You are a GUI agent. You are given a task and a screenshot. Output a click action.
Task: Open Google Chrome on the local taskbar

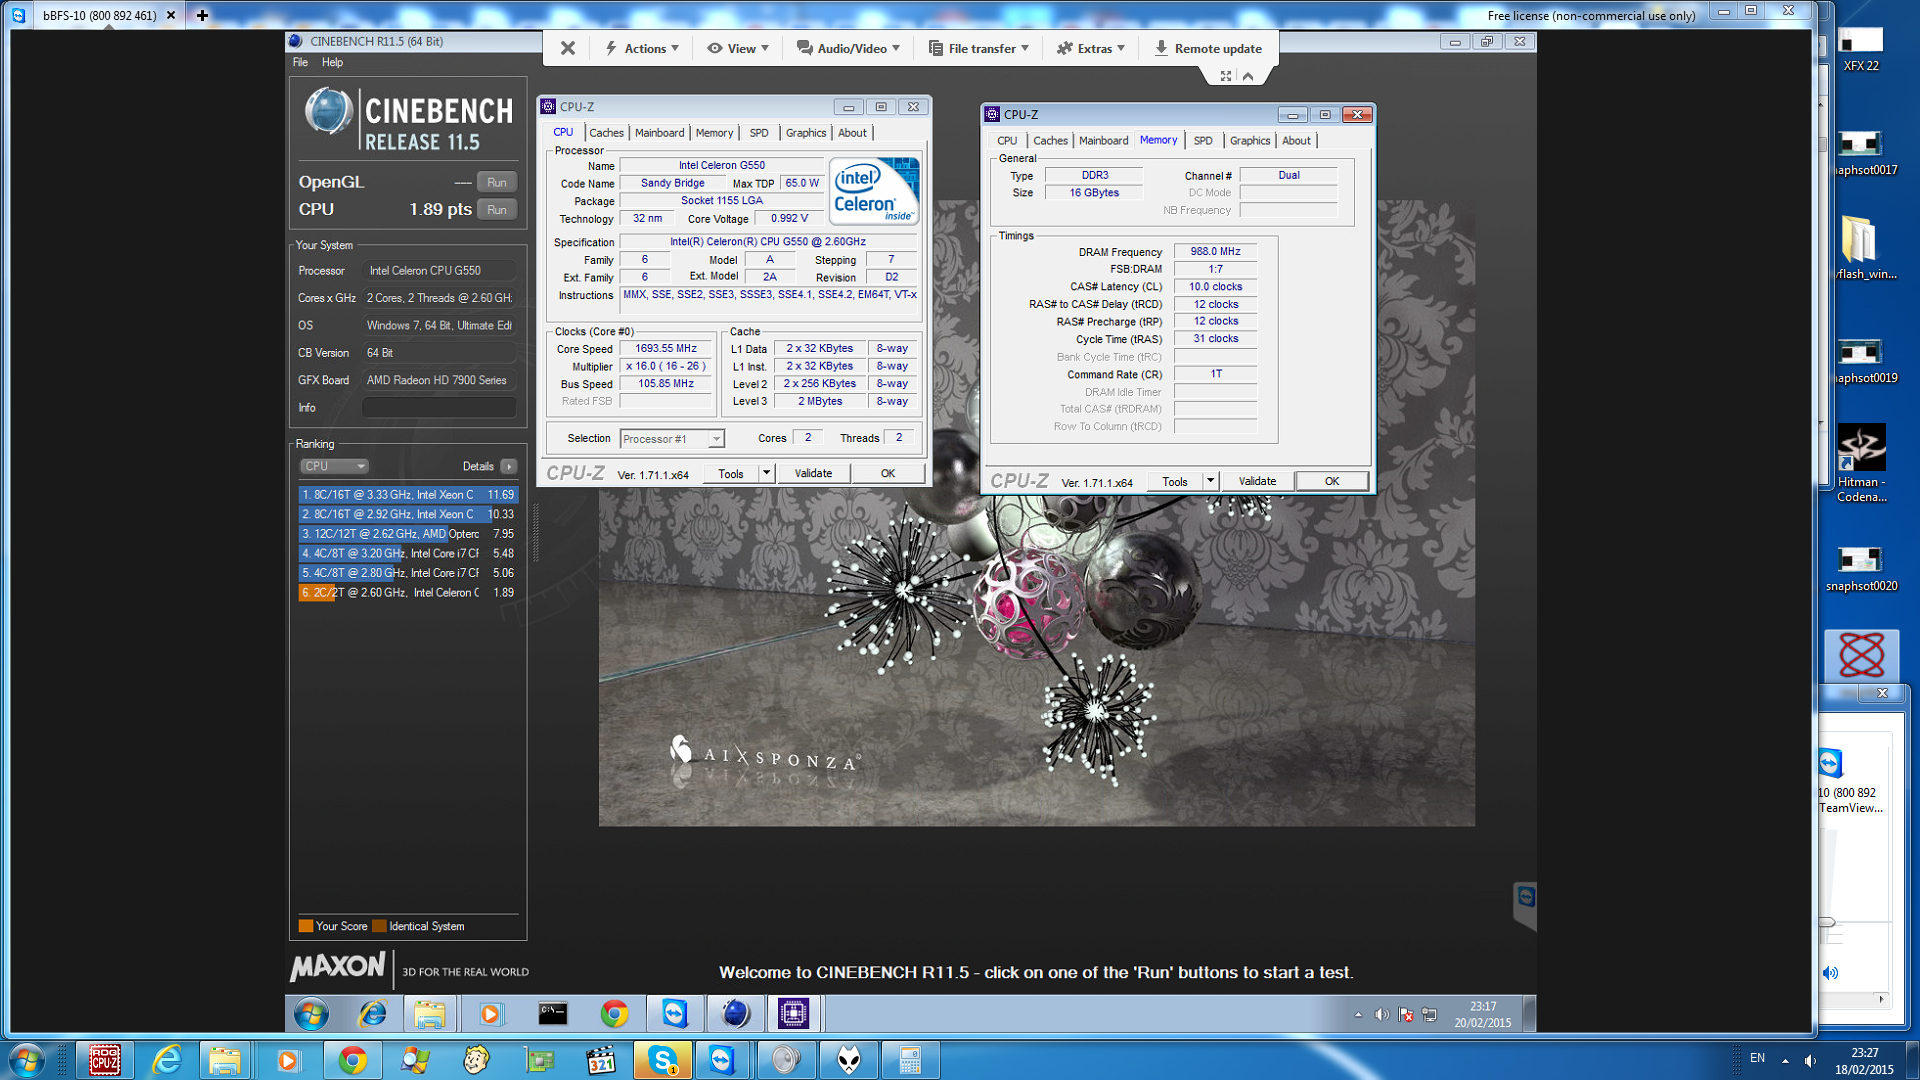coord(351,1060)
